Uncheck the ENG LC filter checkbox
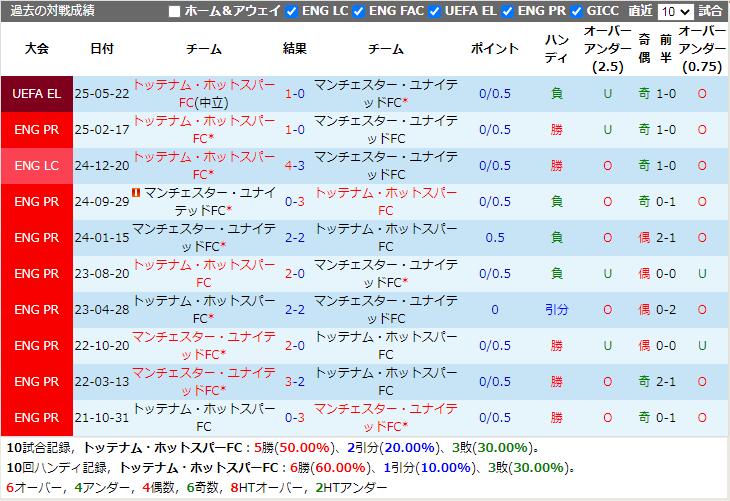Viewport: 730px width, 501px height. (x=292, y=12)
